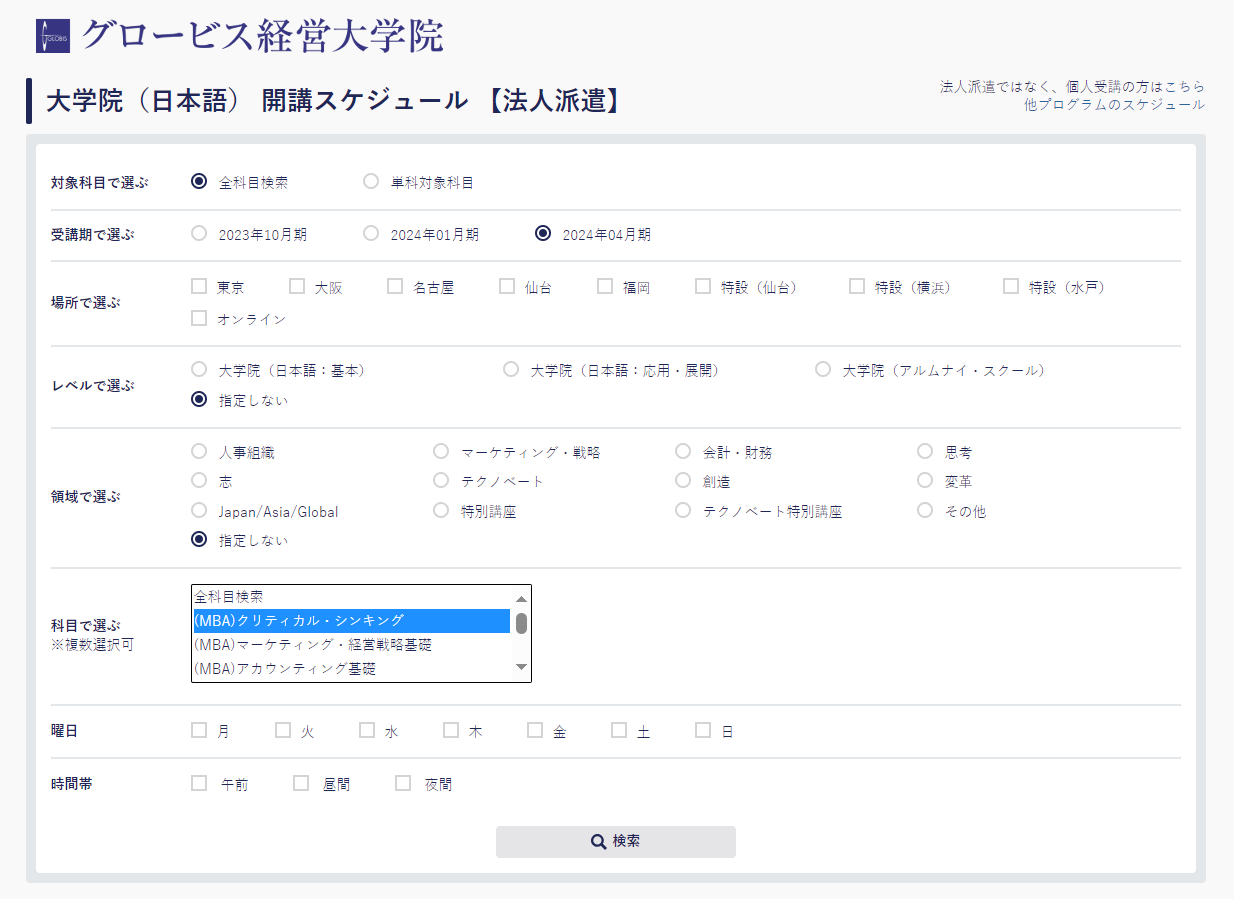Click the Globis logo icon
Viewport: 1234px width, 899px height.
coord(53,36)
